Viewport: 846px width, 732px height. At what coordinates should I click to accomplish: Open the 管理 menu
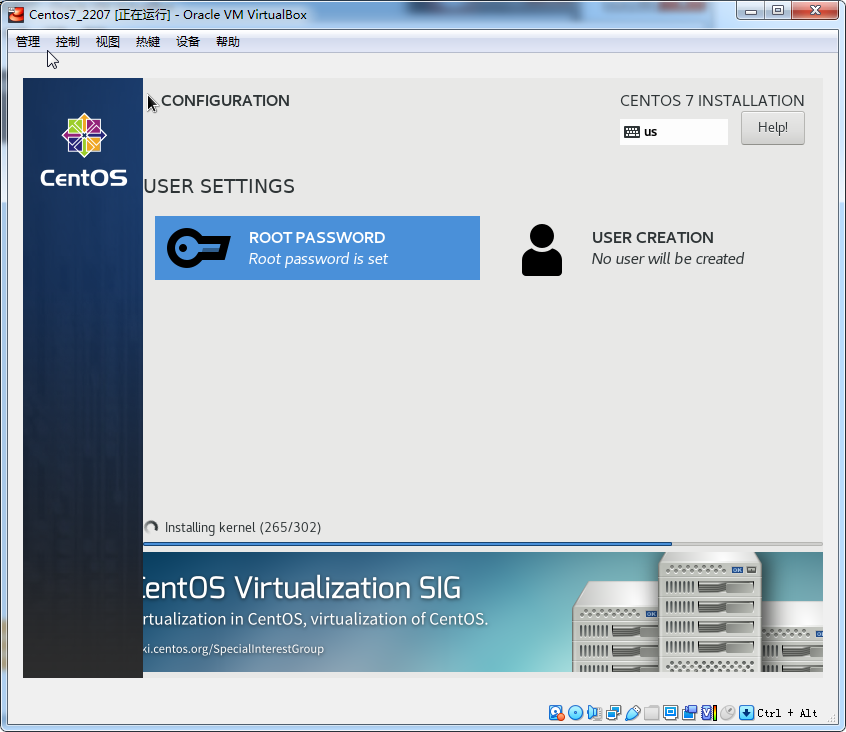(28, 42)
